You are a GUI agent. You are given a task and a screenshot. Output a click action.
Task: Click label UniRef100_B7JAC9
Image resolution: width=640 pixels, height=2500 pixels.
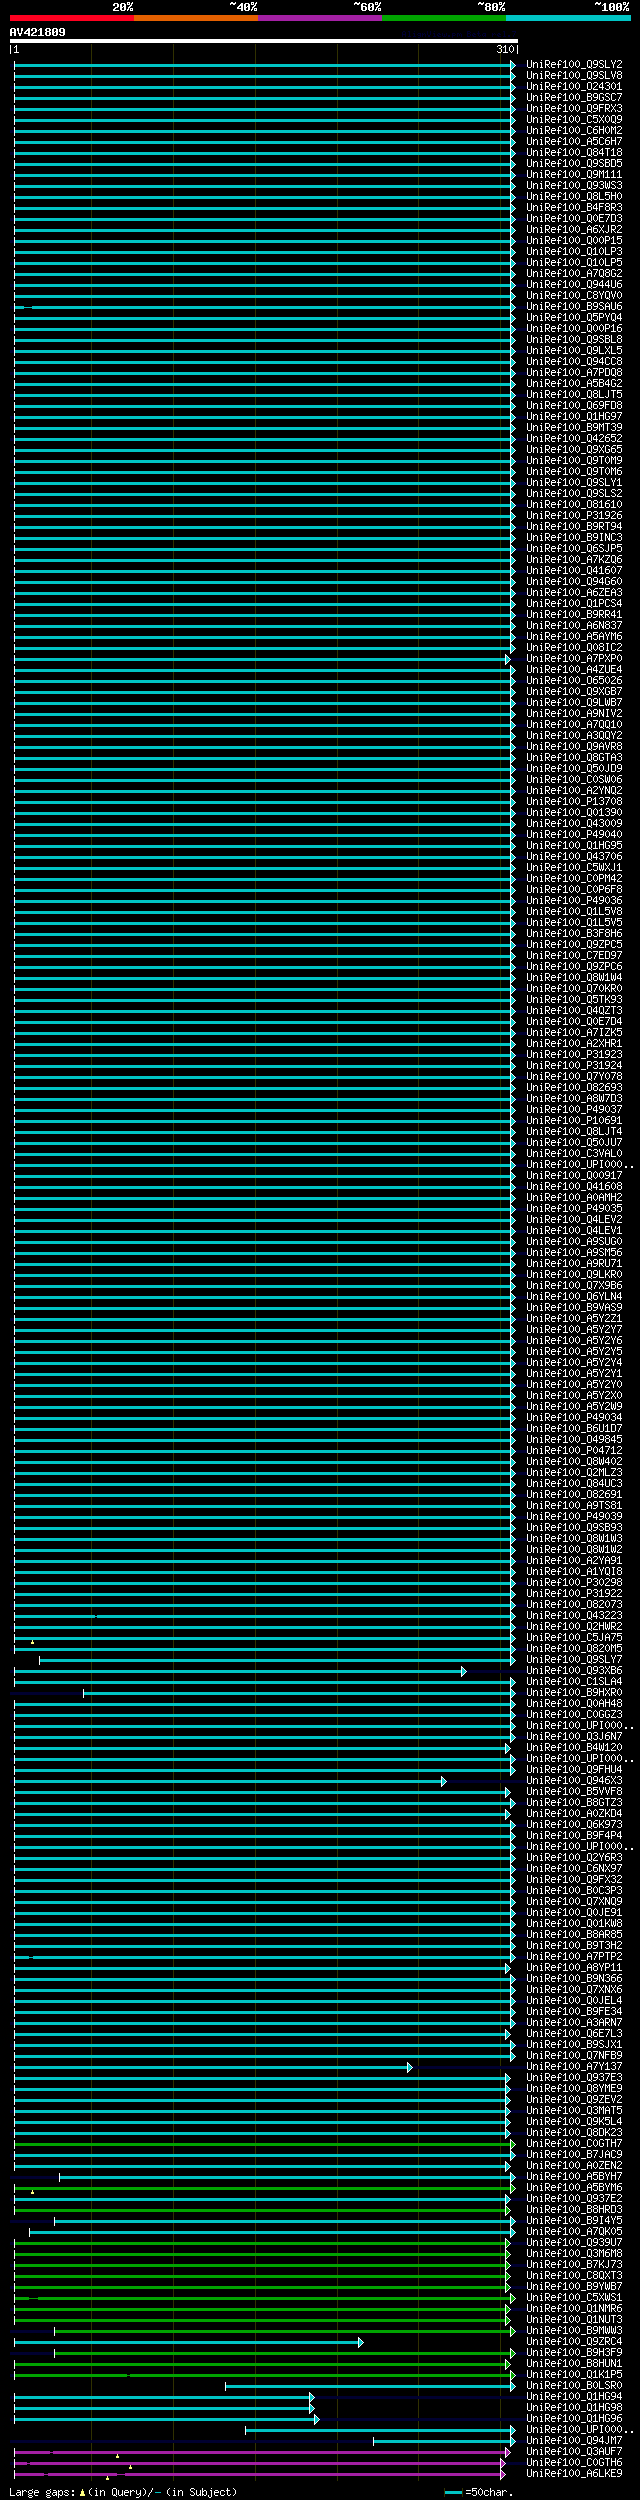coord(574,2155)
